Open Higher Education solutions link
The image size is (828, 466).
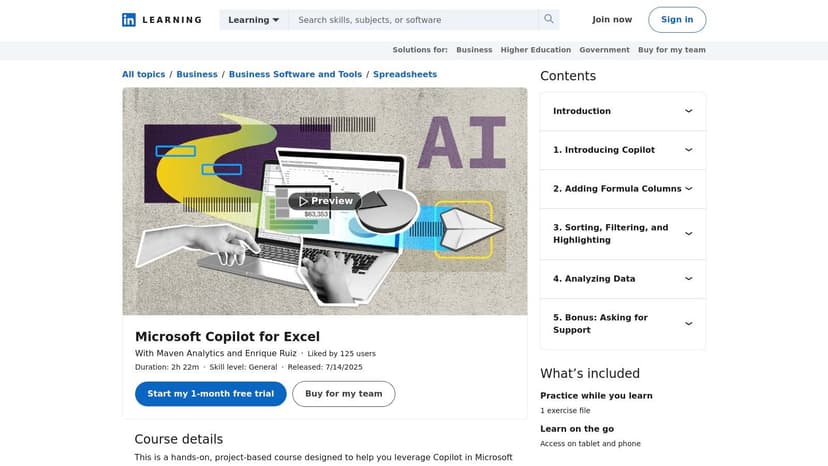point(535,50)
